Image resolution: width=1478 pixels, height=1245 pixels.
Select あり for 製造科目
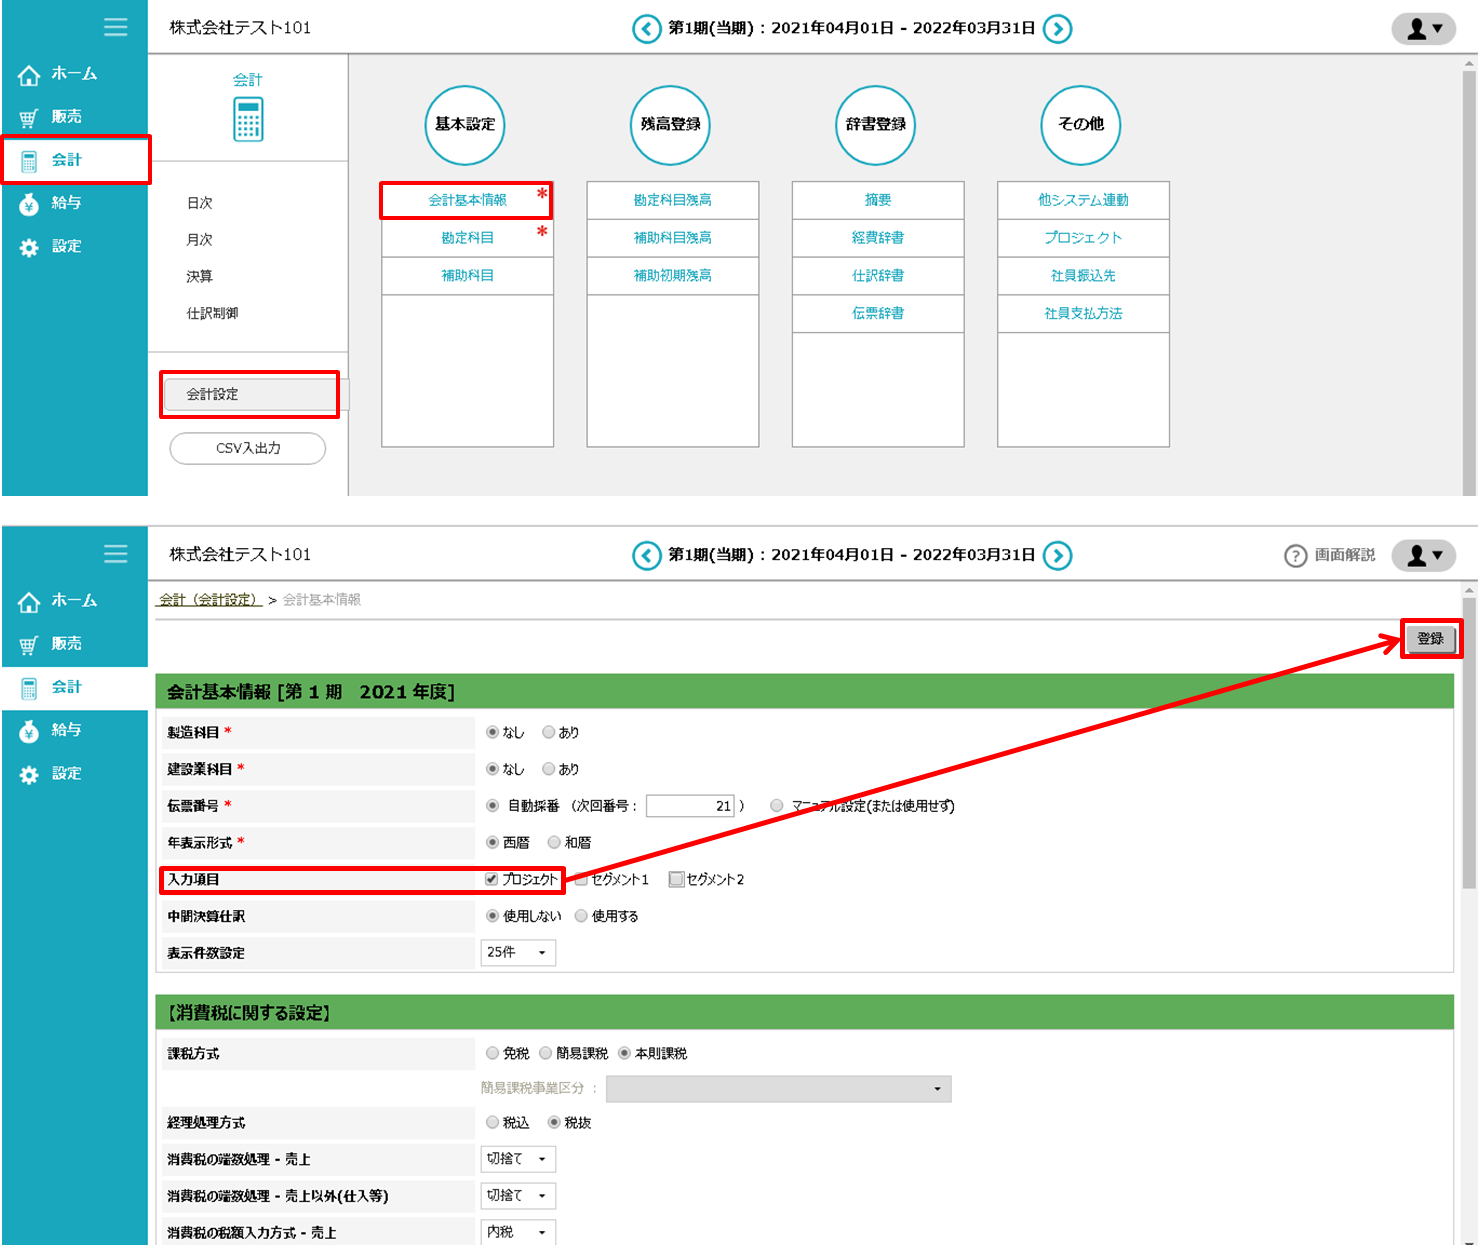548,733
